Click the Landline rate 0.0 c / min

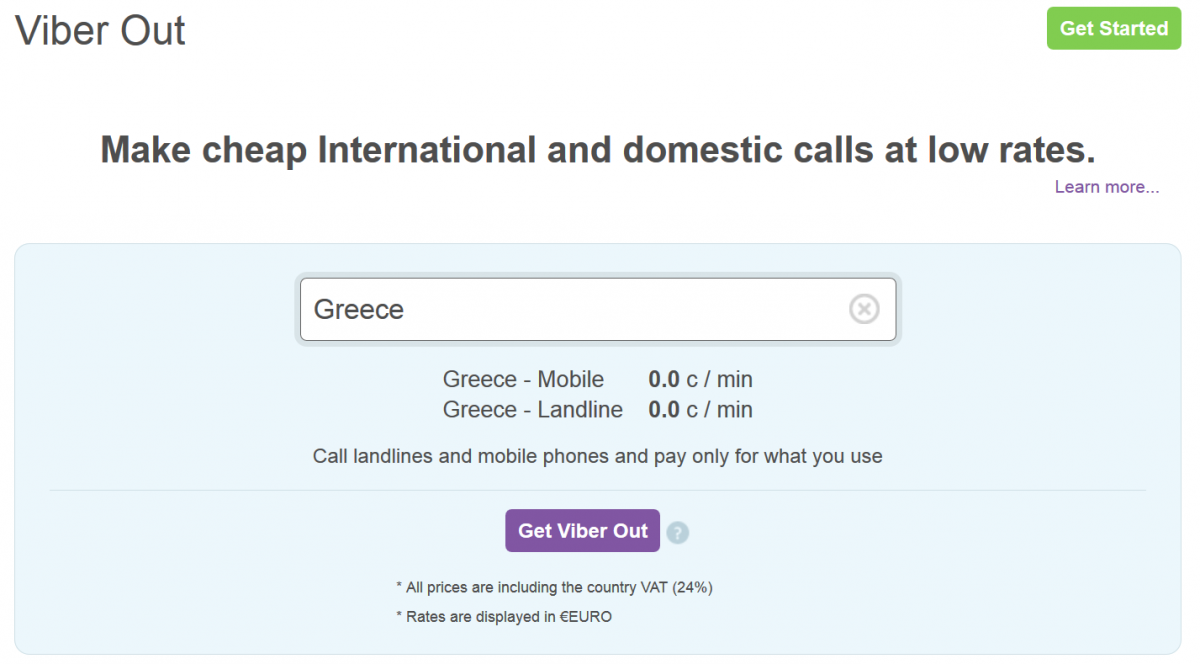pyautogui.click(x=700, y=409)
